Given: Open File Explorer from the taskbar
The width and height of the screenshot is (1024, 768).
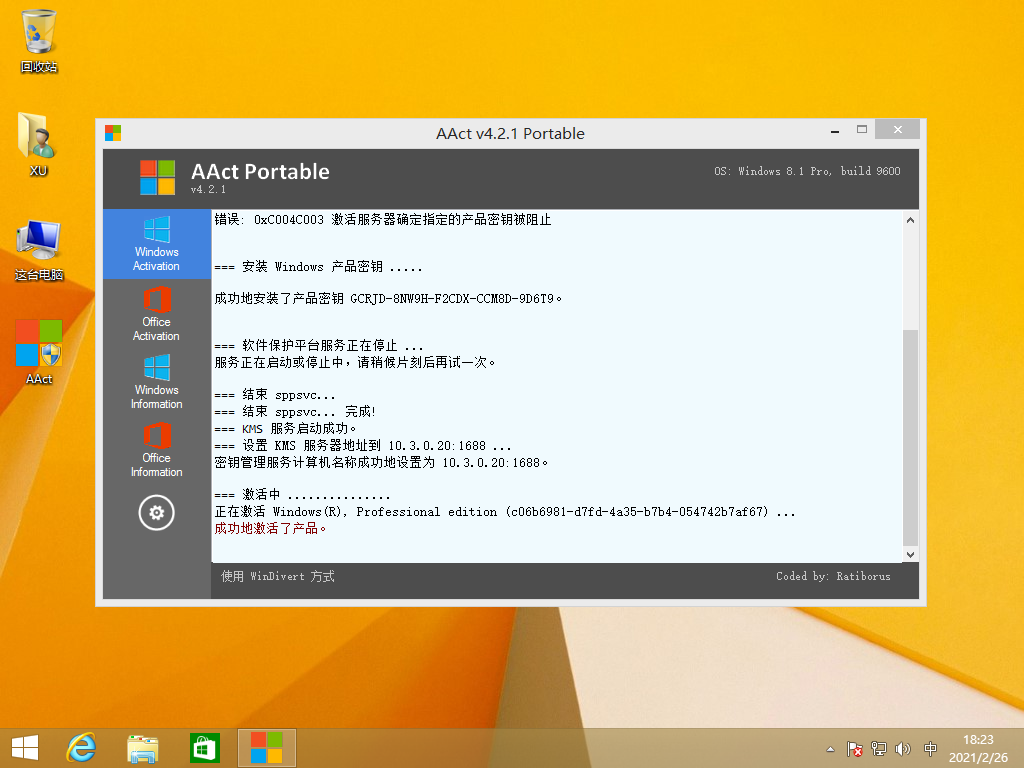Looking at the screenshot, I should [x=143, y=747].
